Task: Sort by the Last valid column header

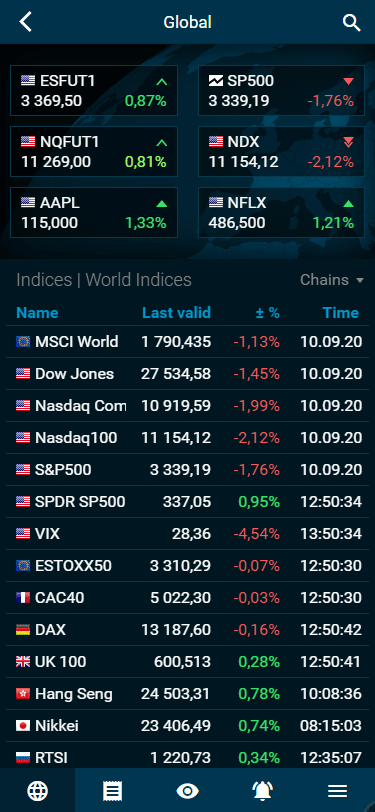Action: pos(177,313)
